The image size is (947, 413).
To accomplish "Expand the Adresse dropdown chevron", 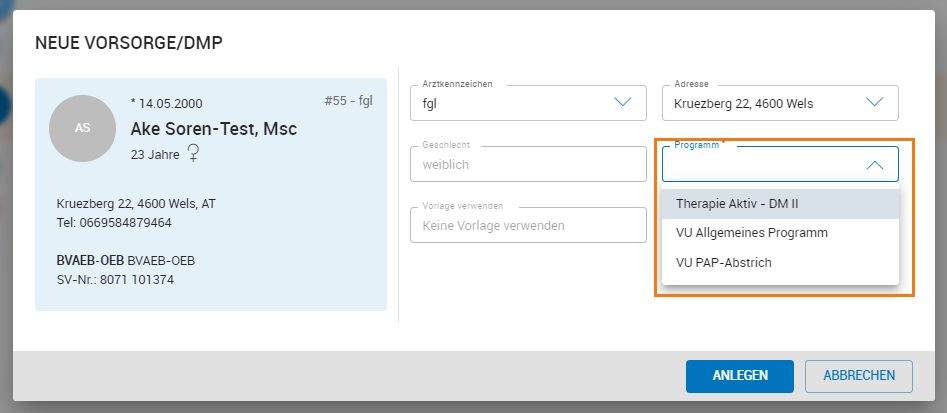I will [874, 102].
